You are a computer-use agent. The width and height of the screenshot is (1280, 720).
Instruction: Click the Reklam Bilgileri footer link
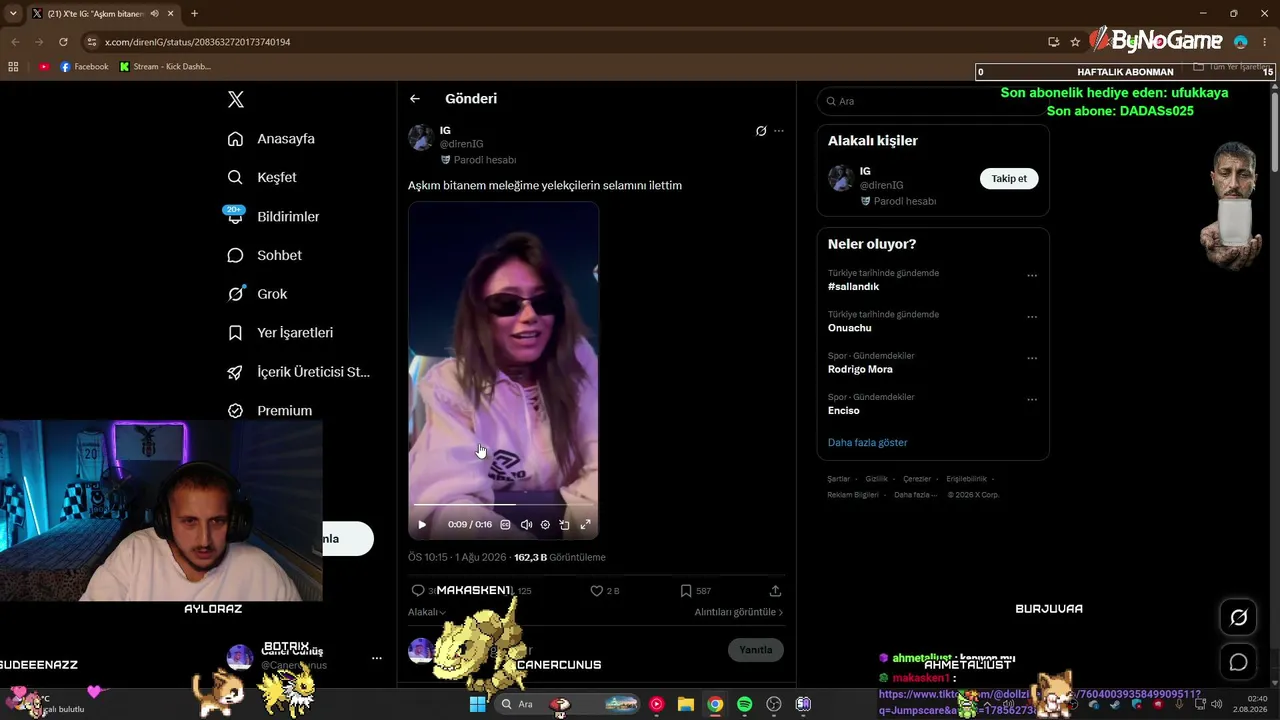(x=853, y=495)
